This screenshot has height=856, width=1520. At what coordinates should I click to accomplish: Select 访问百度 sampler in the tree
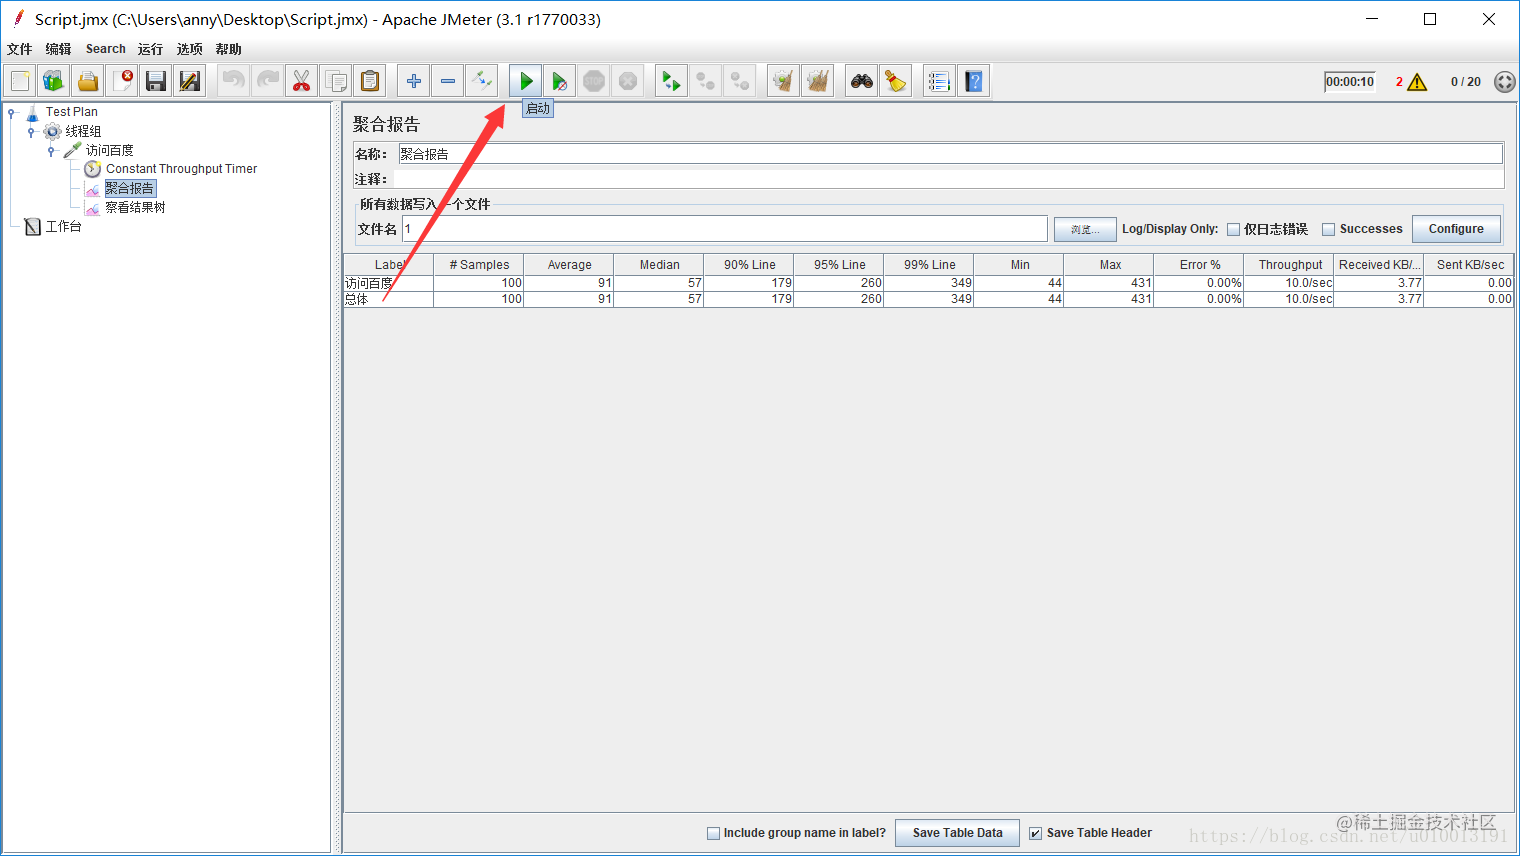click(x=110, y=150)
